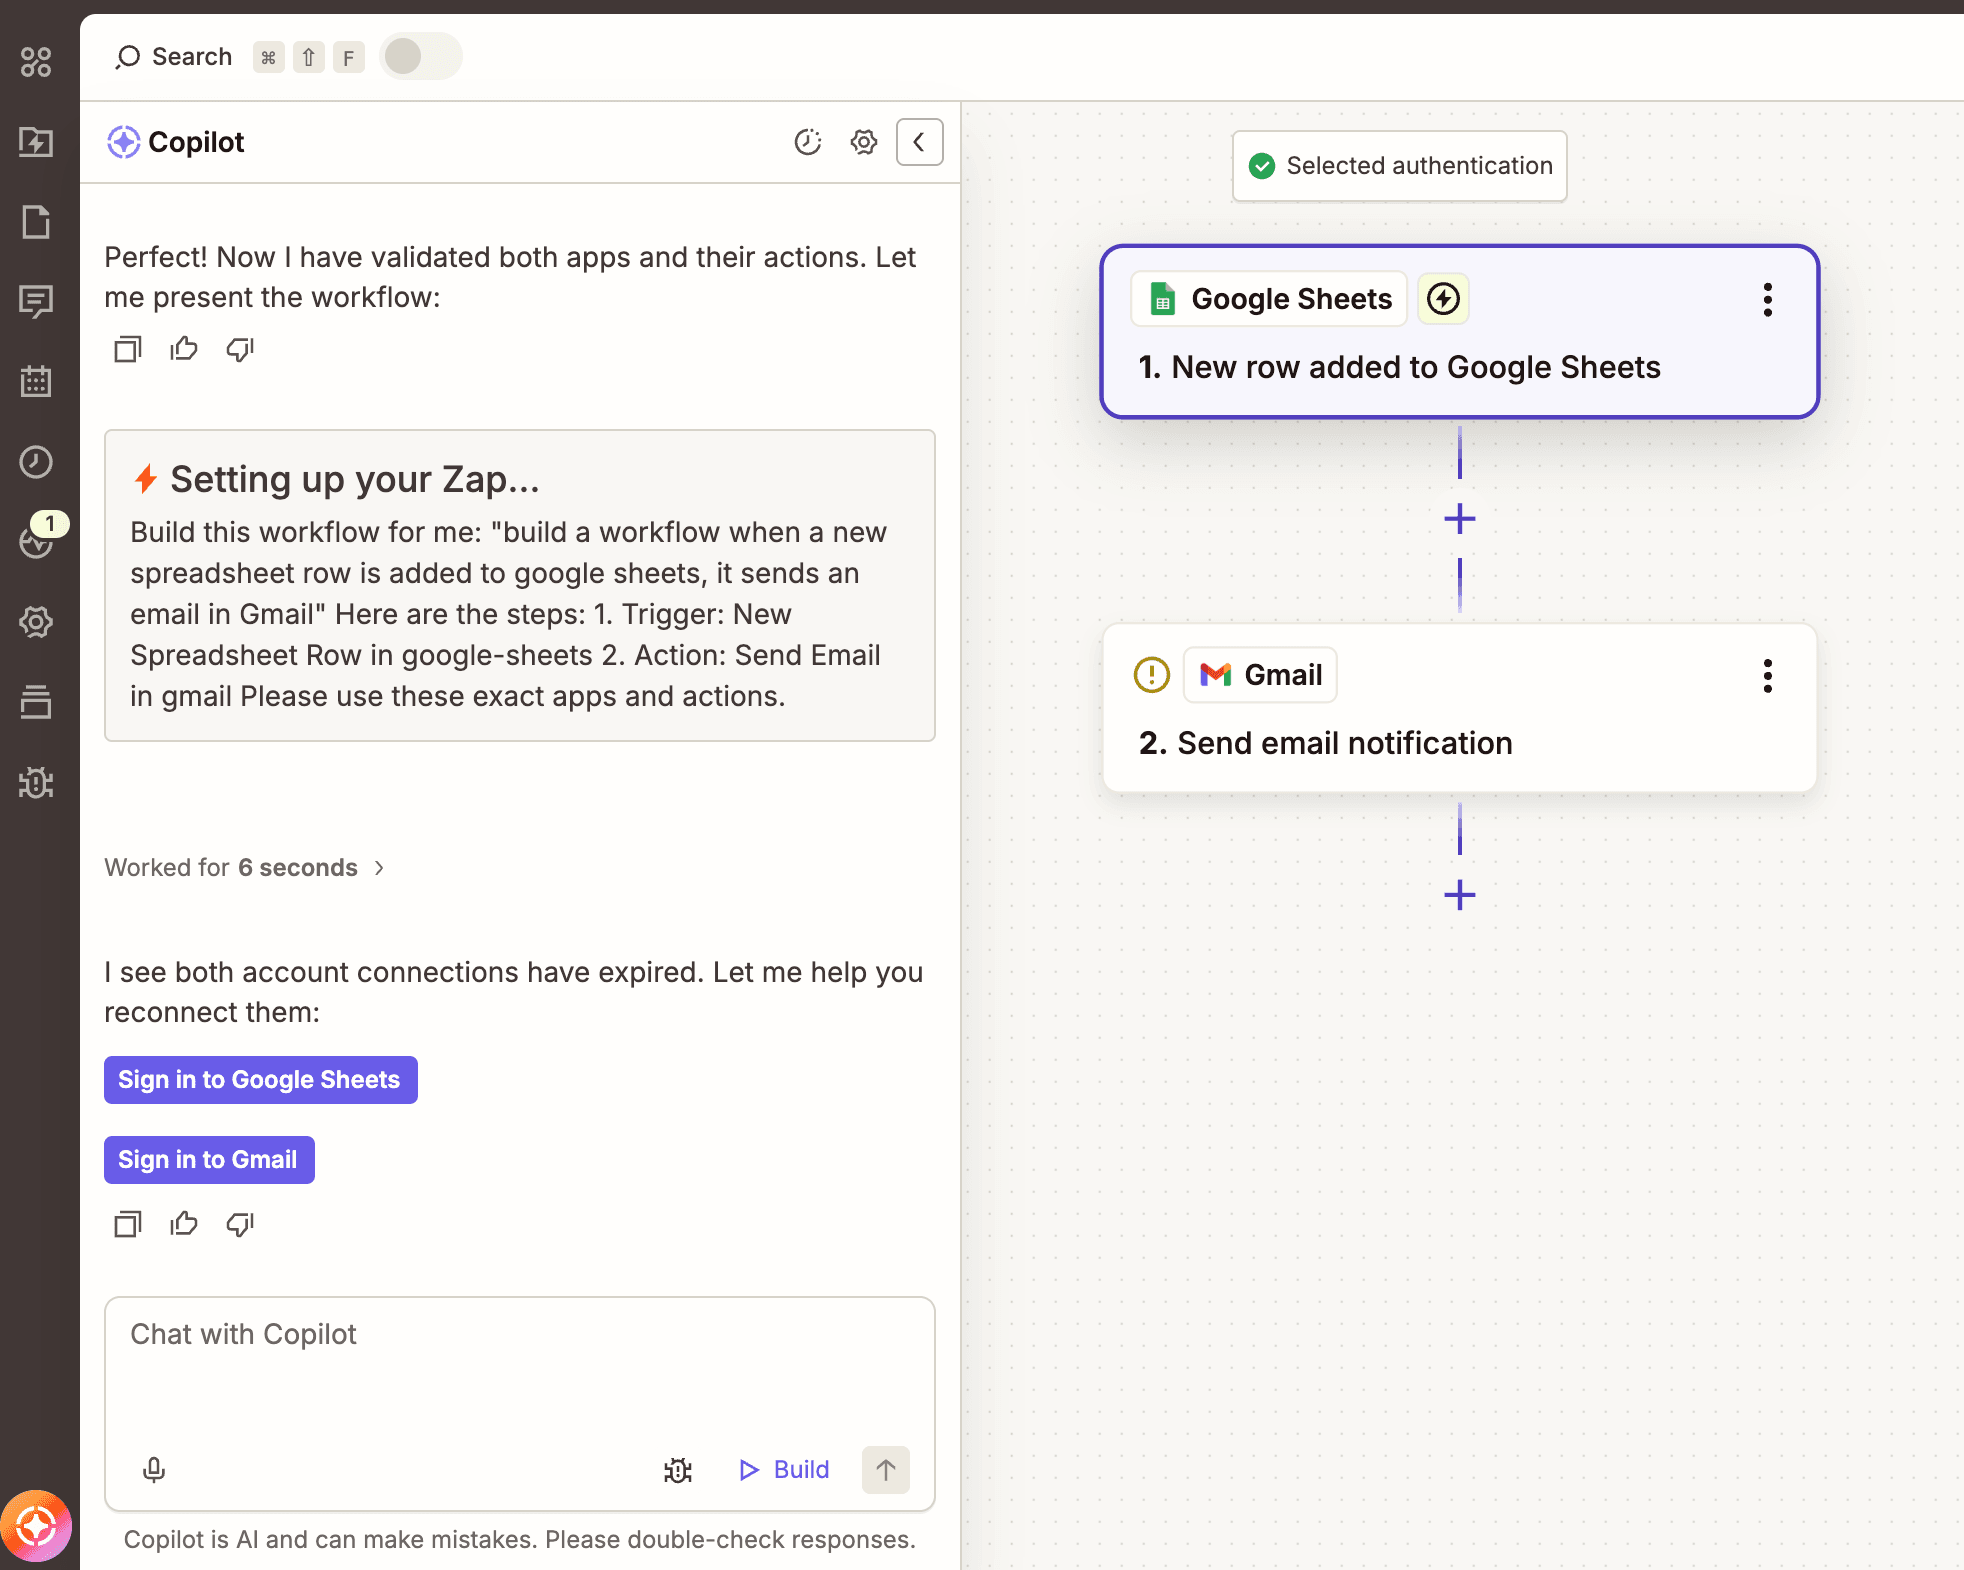Screen dimensions: 1964x1570
Task: Select the Google Sheets trigger step card
Action: (x=1459, y=332)
